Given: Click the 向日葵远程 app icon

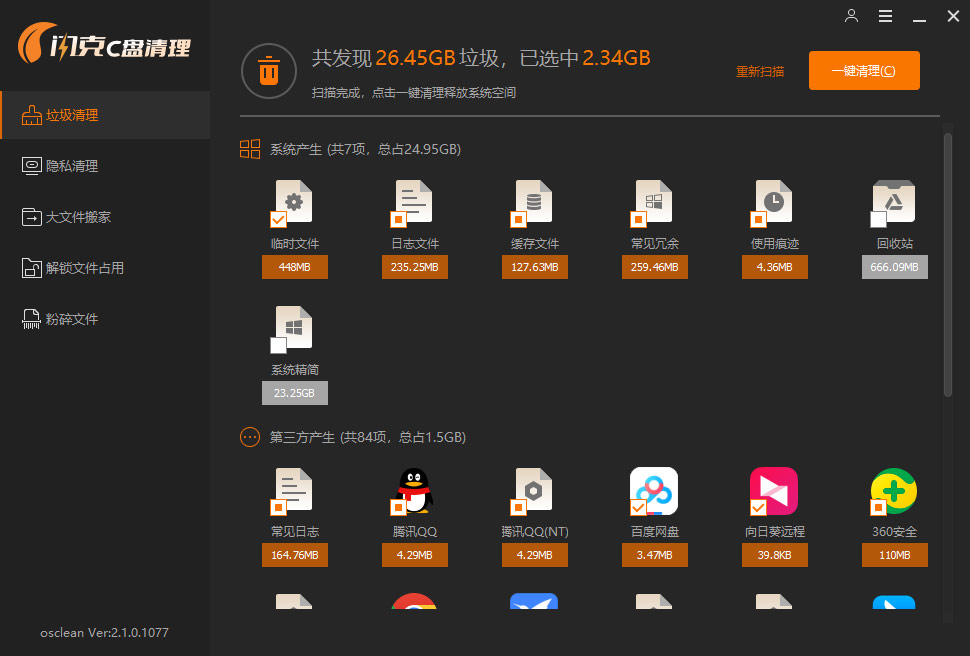Looking at the screenshot, I should [774, 491].
